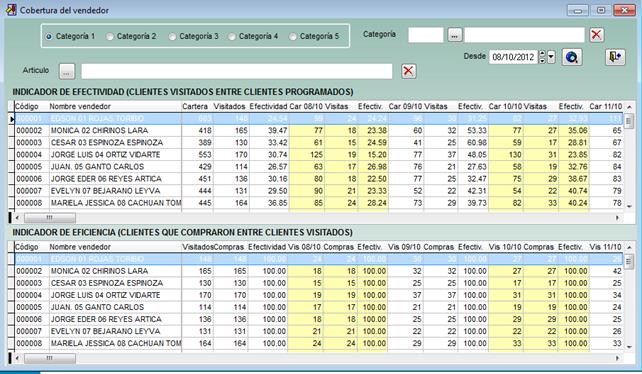This screenshot has width=642, height=374.
Task: Select MARIELA JESSICA 08 CACHUAN in efficiency grid
Action: click(x=116, y=343)
